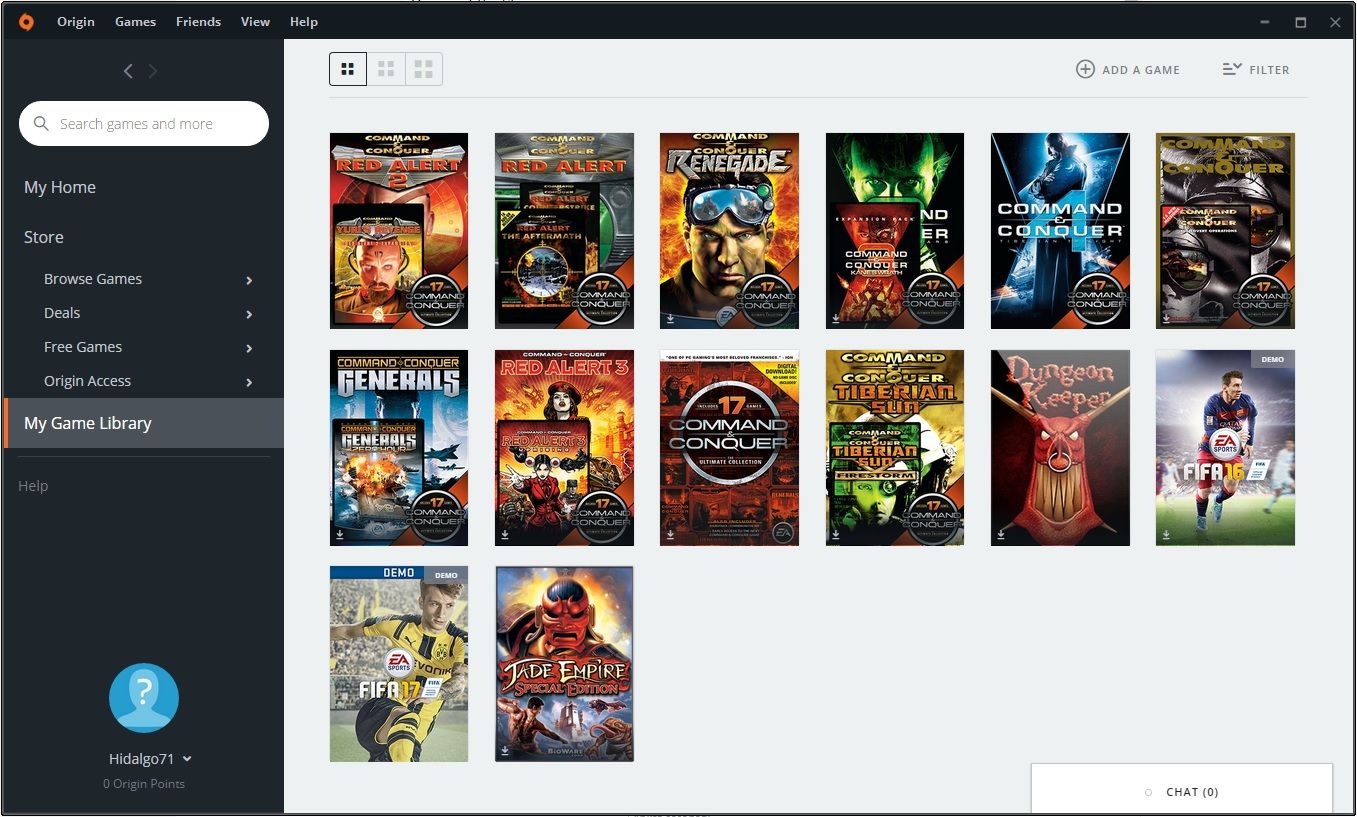Click the Hidalgo71 username
1357x817 pixels.
pos(142,759)
